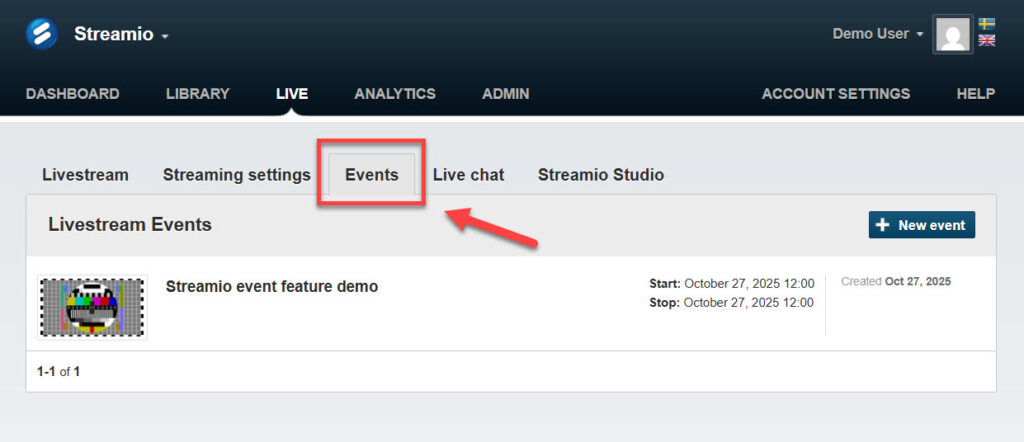Go to the Dashboard menu

click(x=72, y=94)
